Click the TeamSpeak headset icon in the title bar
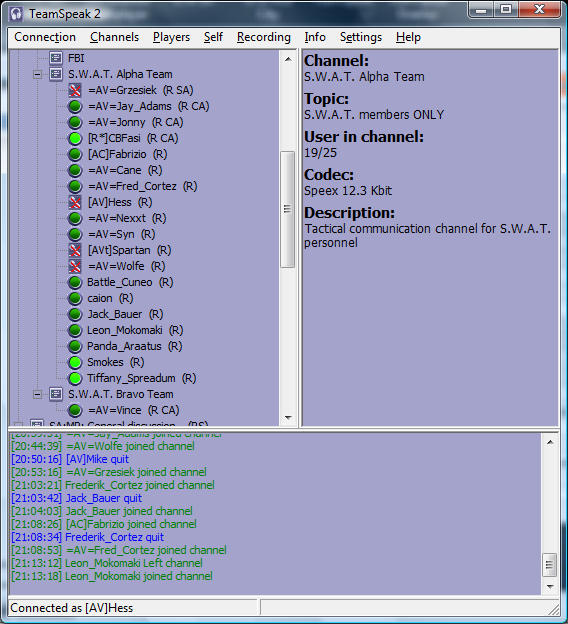This screenshot has width=568, height=624. (16, 14)
